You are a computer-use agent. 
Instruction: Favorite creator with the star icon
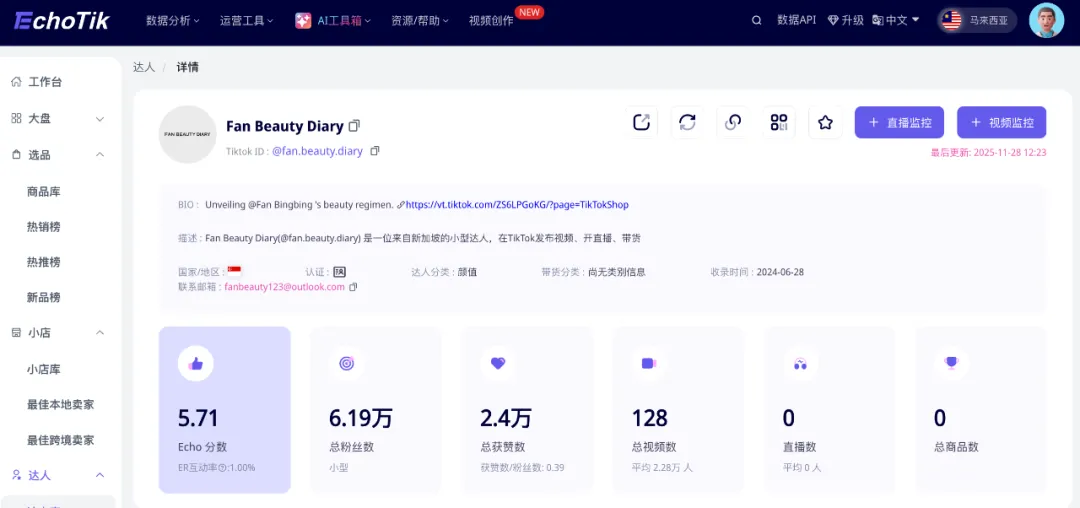(x=825, y=122)
